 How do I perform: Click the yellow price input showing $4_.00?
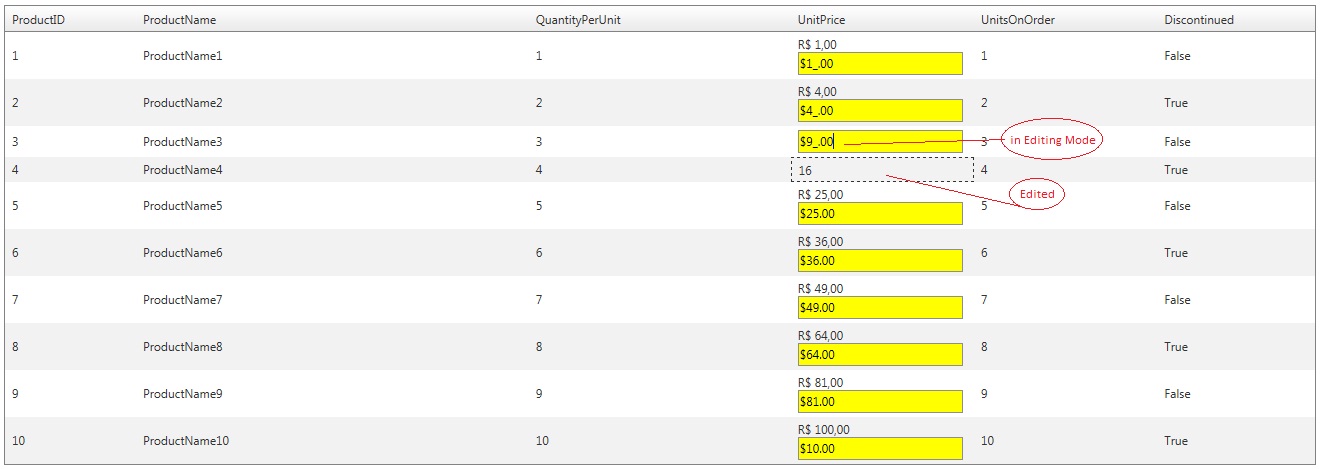click(x=880, y=111)
